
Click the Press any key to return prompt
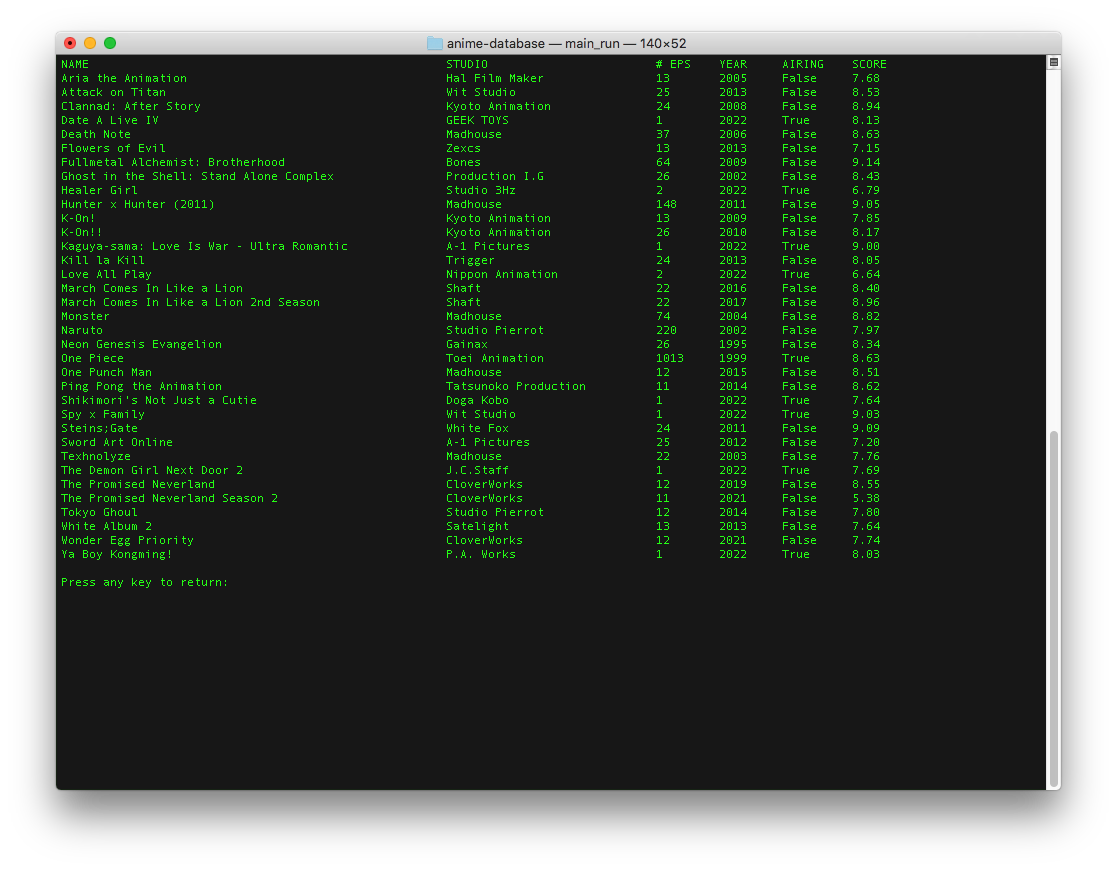tap(143, 582)
